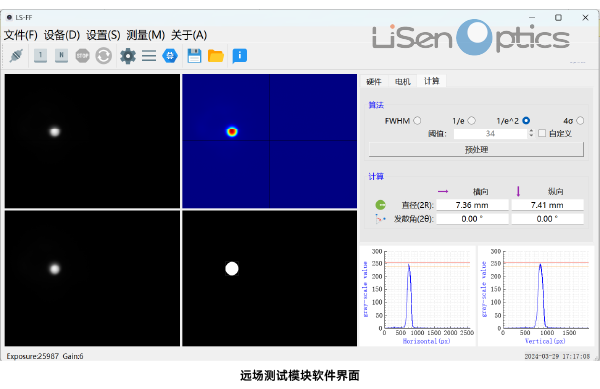The width and height of the screenshot is (600, 389).
Task: Click the blue hexagon toolbar icon
Action: (170, 56)
